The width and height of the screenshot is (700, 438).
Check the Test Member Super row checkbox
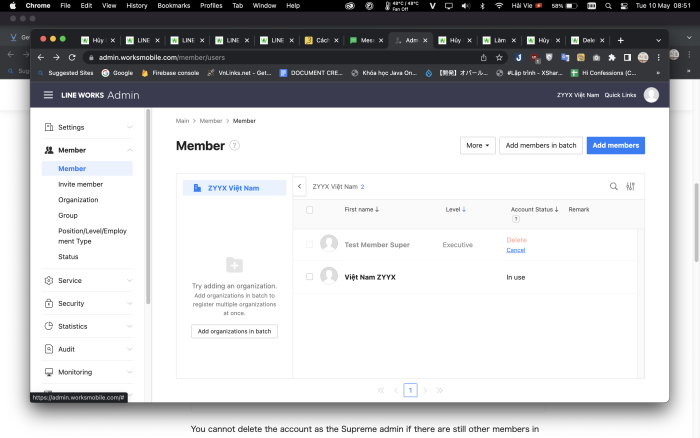point(309,245)
